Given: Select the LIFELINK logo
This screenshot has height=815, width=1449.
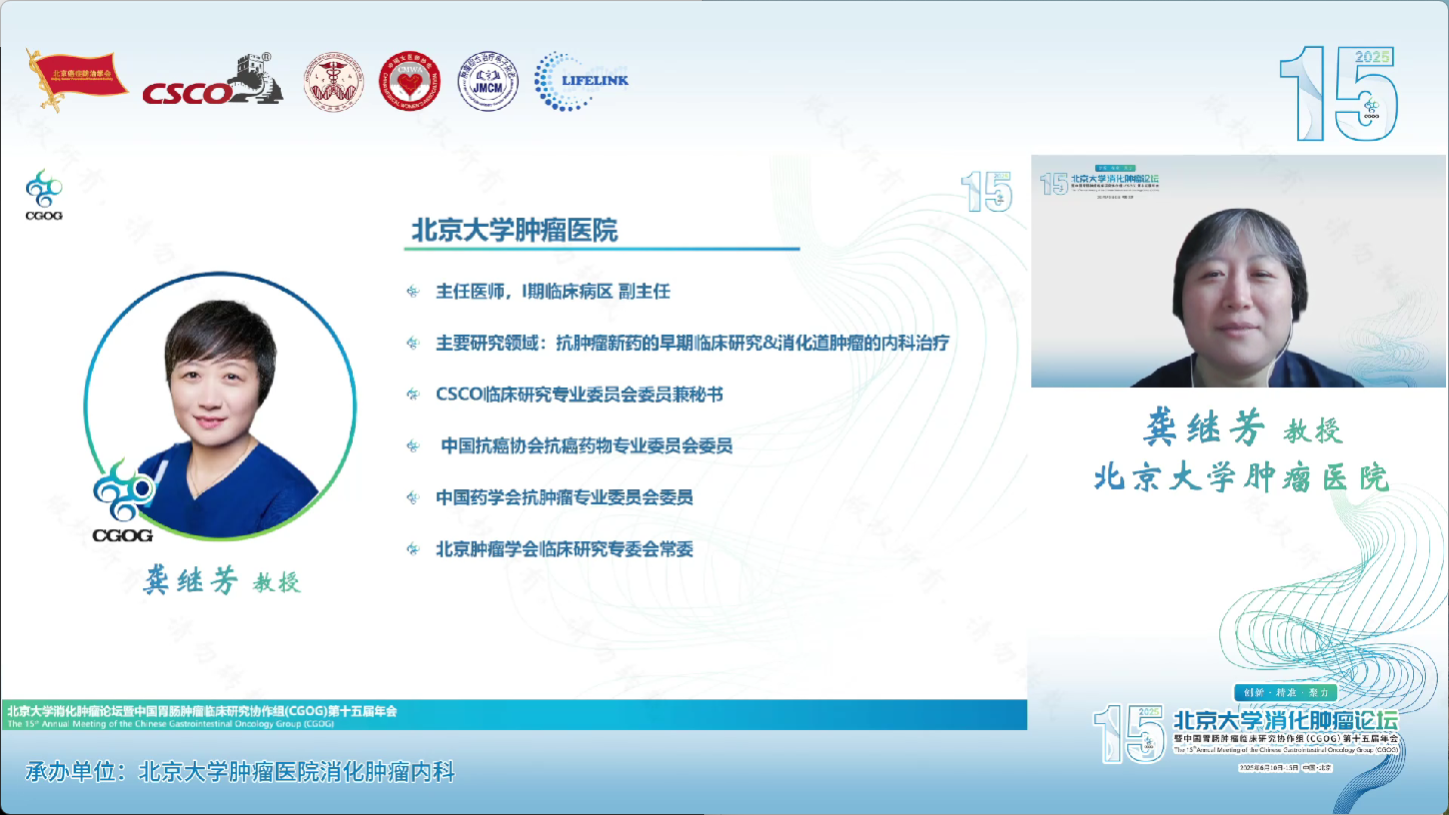Looking at the screenshot, I should click(581, 81).
